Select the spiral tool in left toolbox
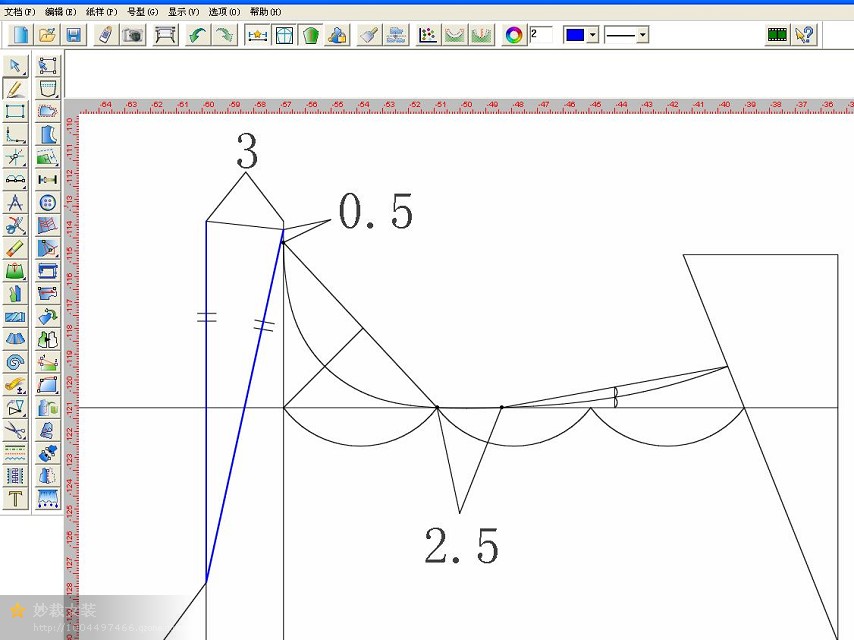The height and width of the screenshot is (640, 854). tap(15, 362)
